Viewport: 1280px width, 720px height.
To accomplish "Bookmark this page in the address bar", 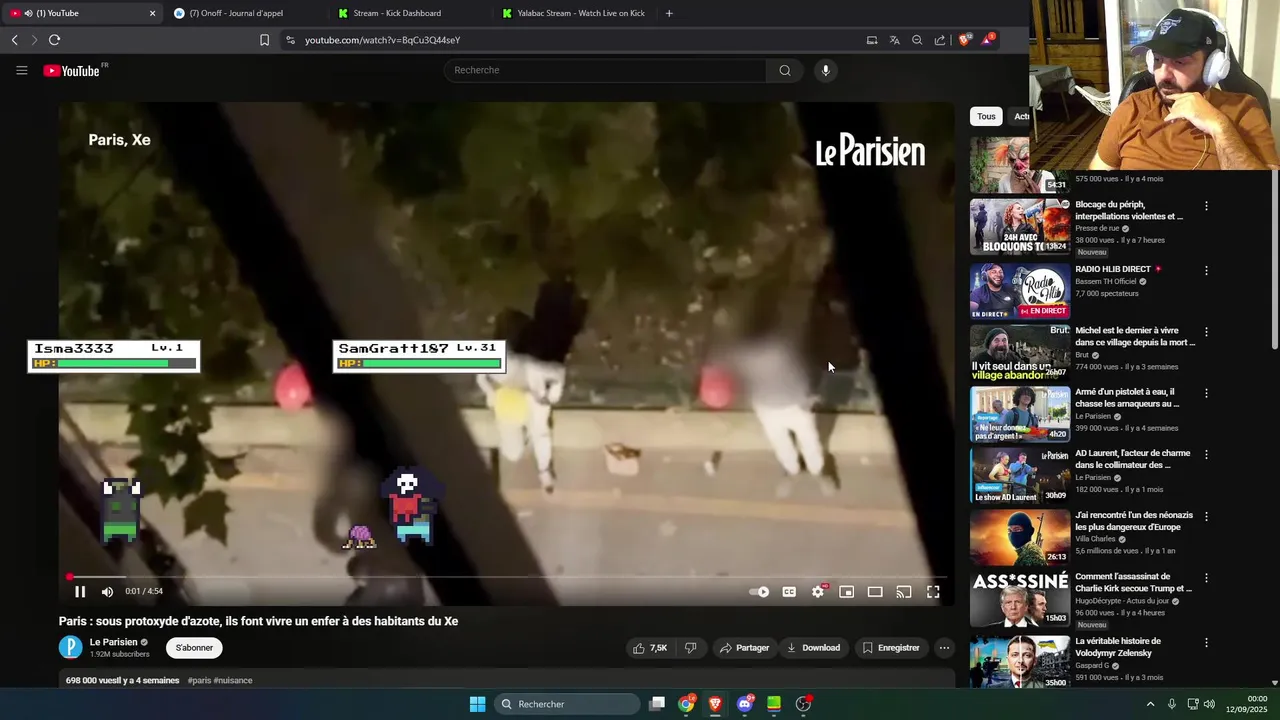I will [x=264, y=40].
